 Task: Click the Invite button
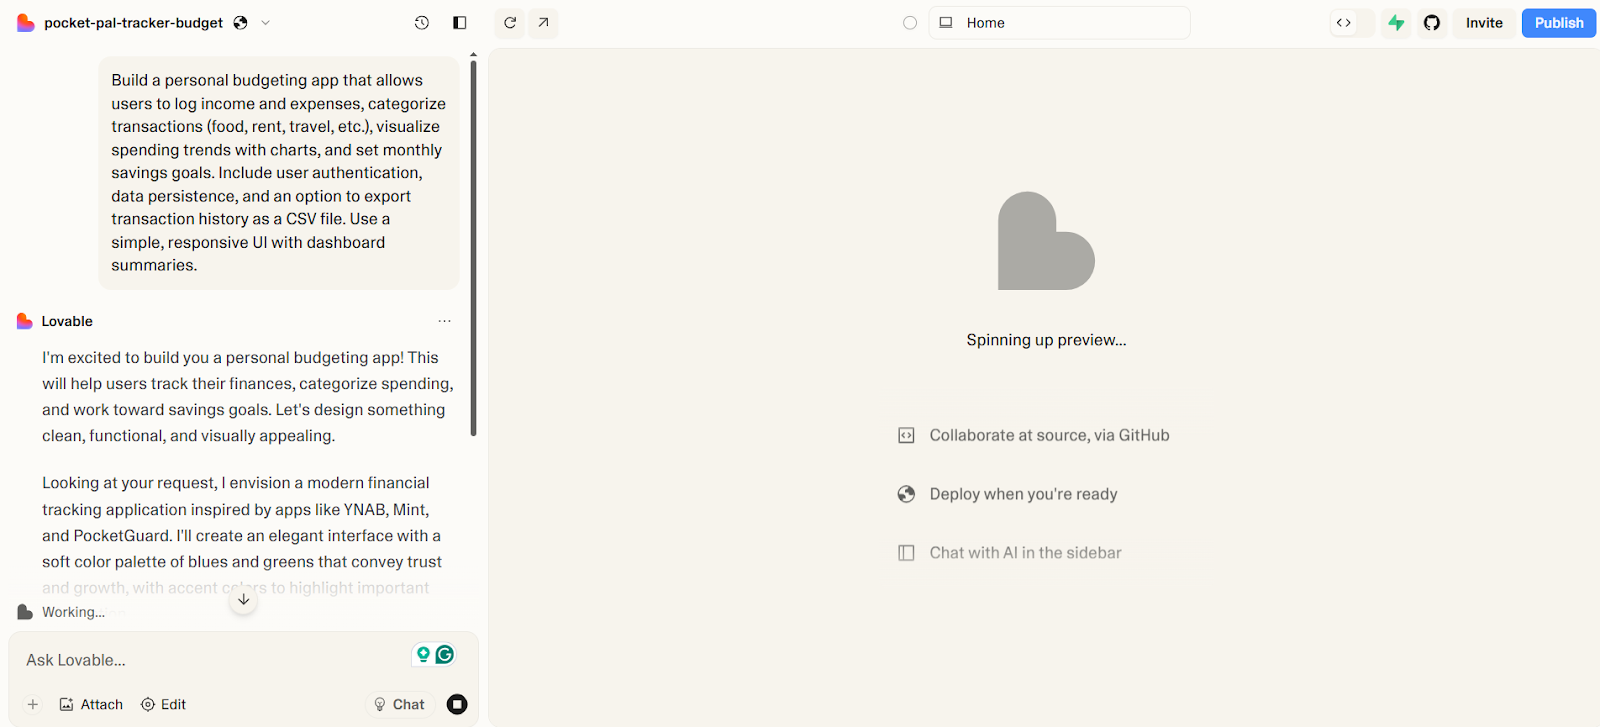click(x=1484, y=23)
